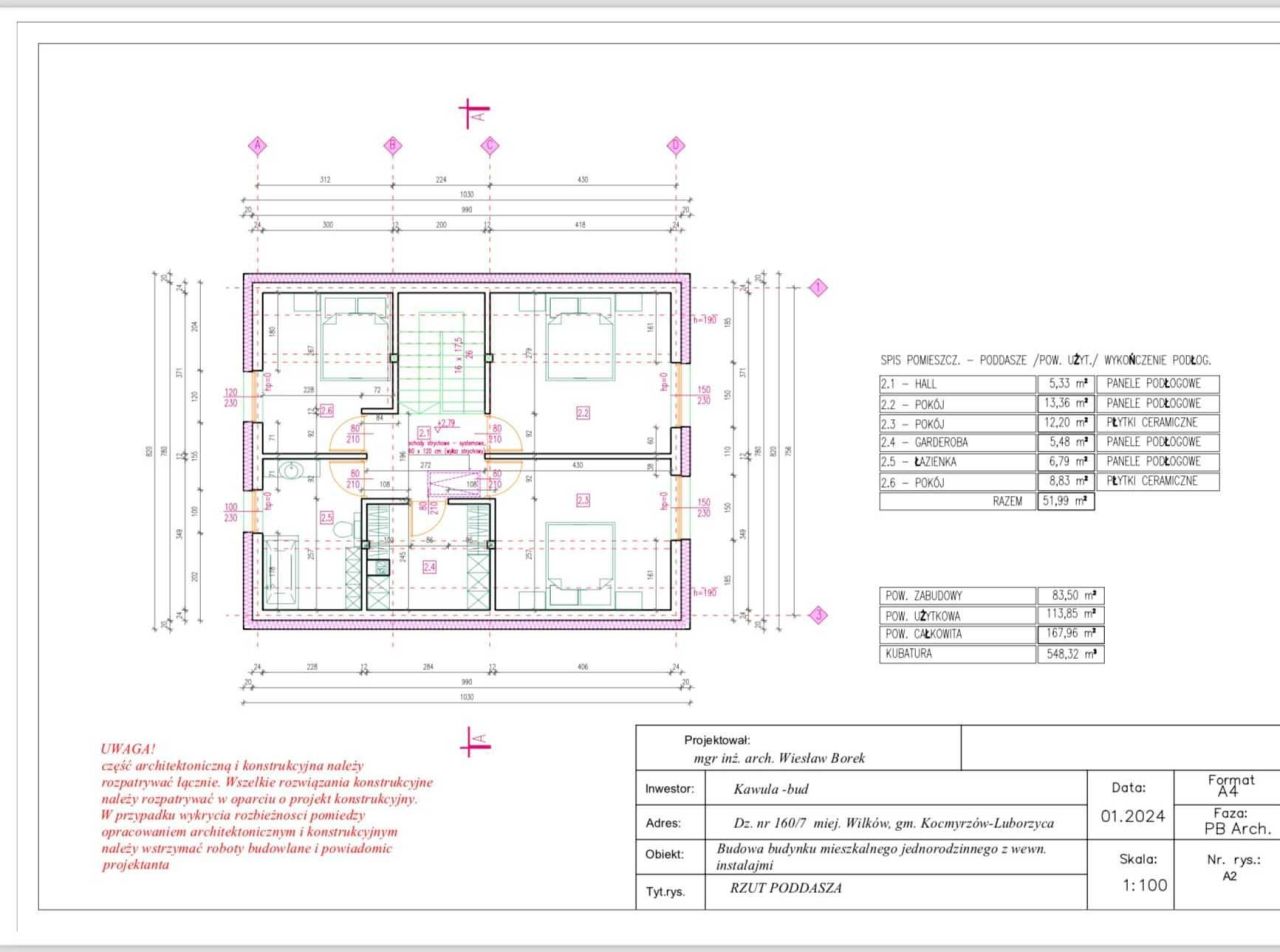Click the area value '8,83 m²'
This screenshot has height=952, width=1280.
point(1066,482)
